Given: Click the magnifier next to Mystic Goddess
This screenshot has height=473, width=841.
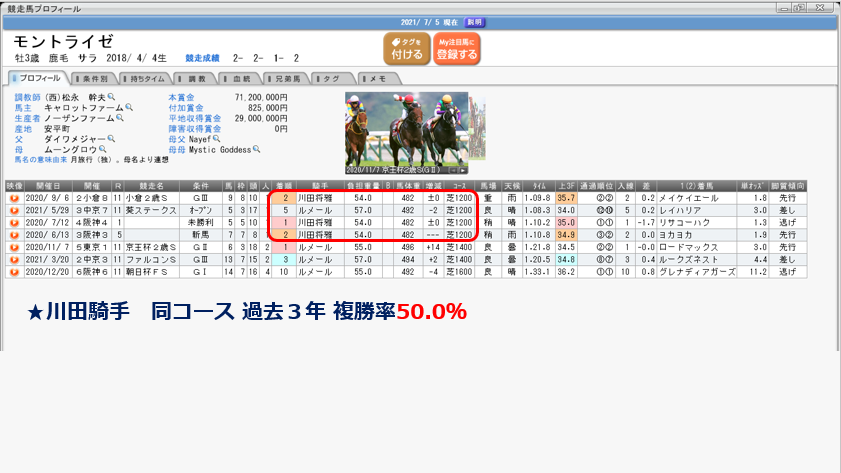Looking at the screenshot, I should pos(257,149).
